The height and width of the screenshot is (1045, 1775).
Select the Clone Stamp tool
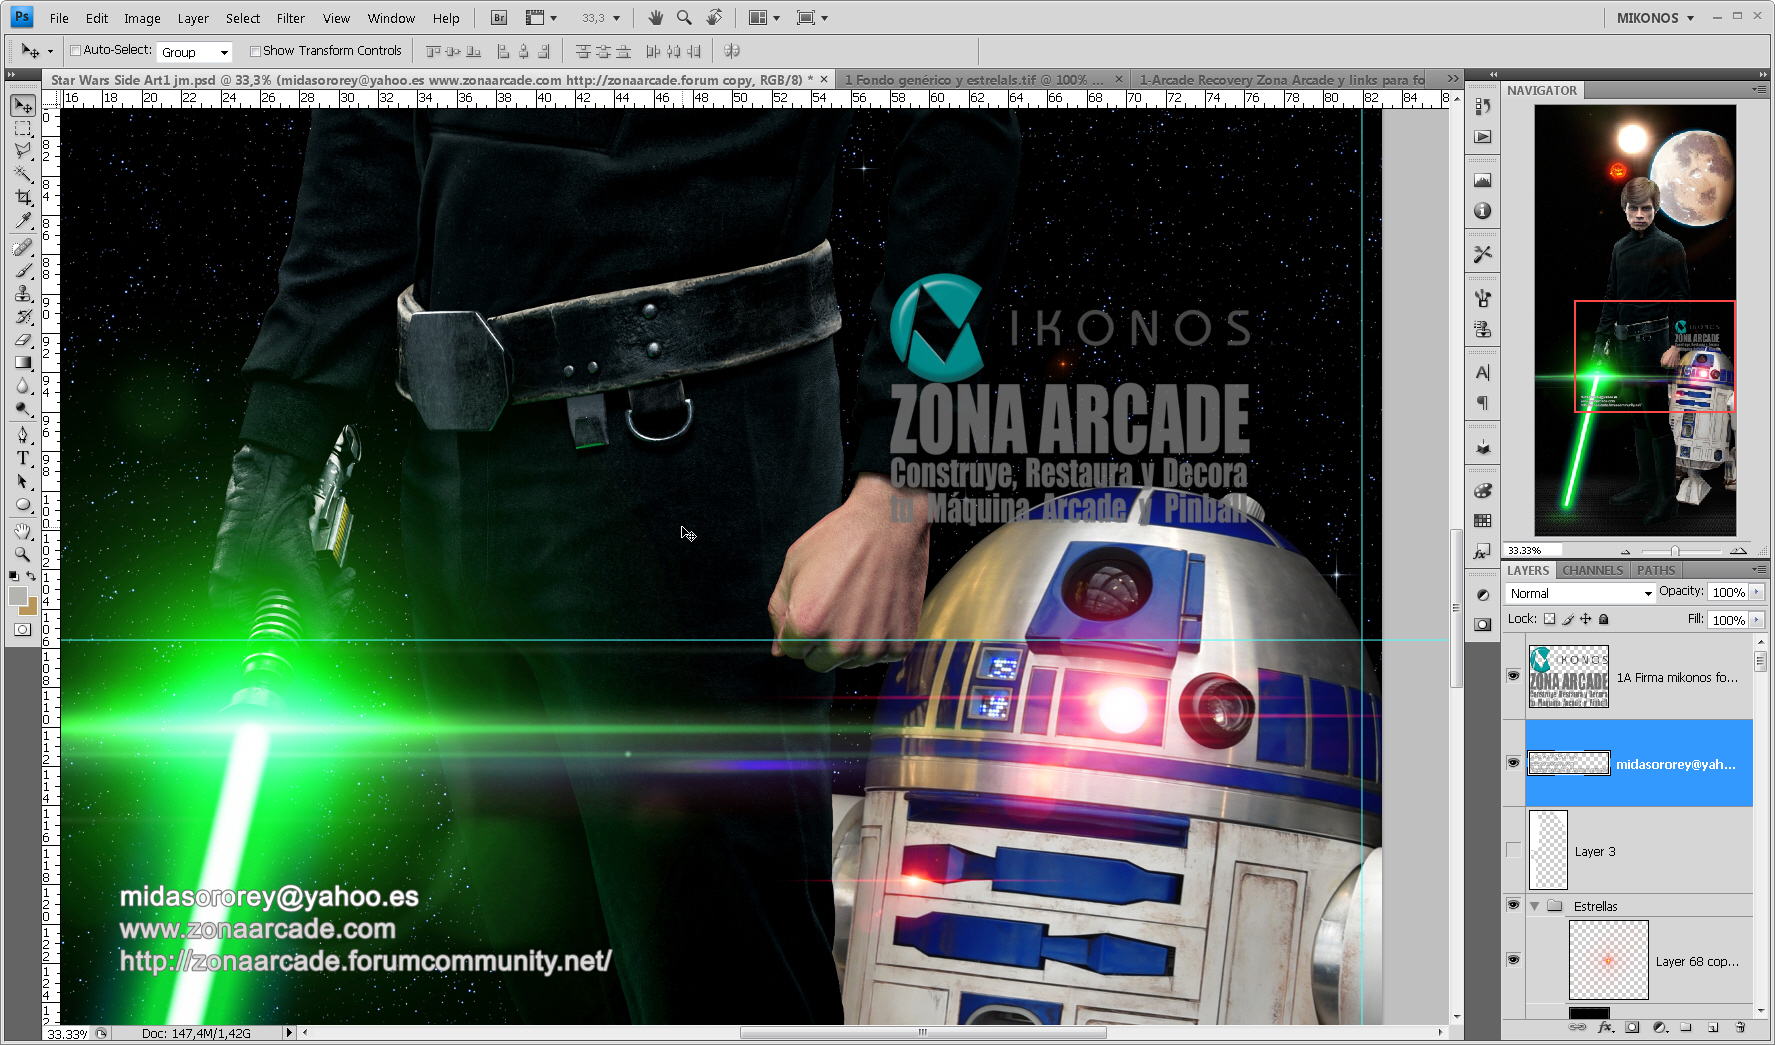[x=23, y=293]
